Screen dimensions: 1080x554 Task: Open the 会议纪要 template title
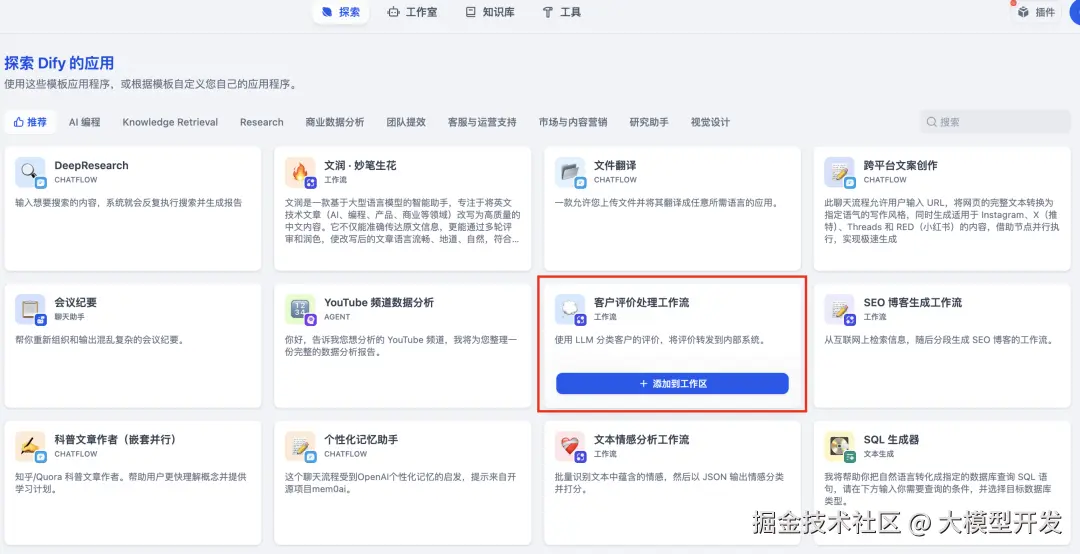point(76,302)
